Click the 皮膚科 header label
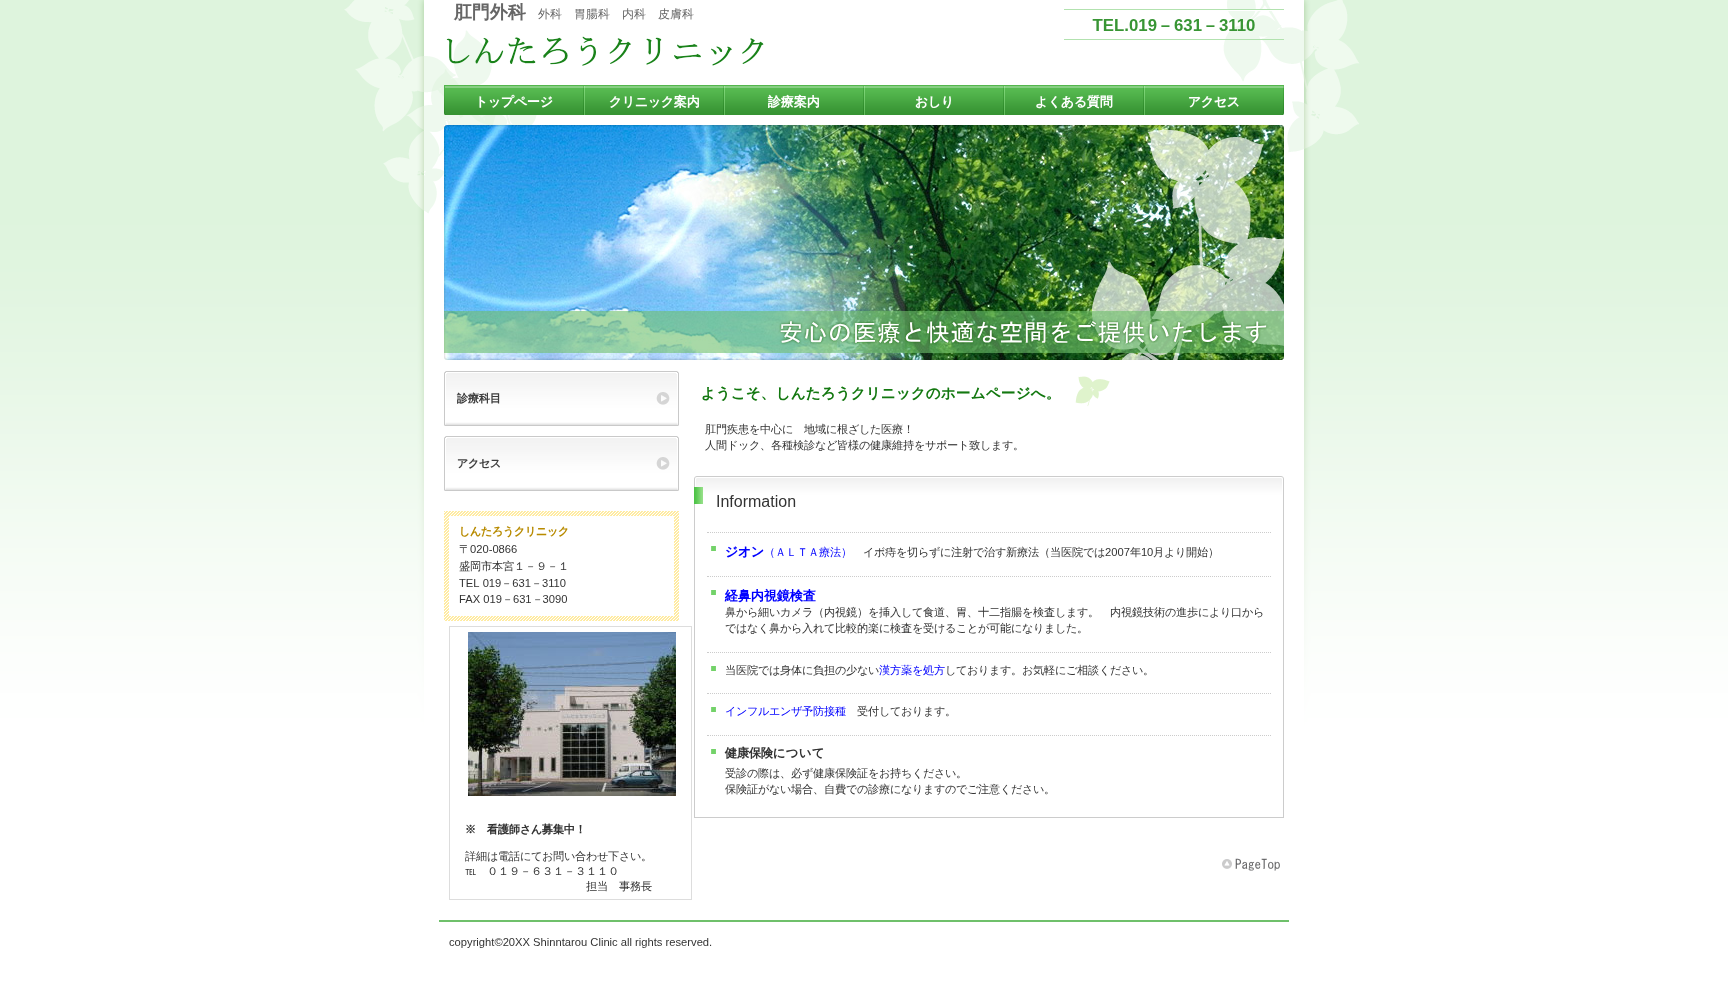This screenshot has width=1728, height=1000. 674,13
